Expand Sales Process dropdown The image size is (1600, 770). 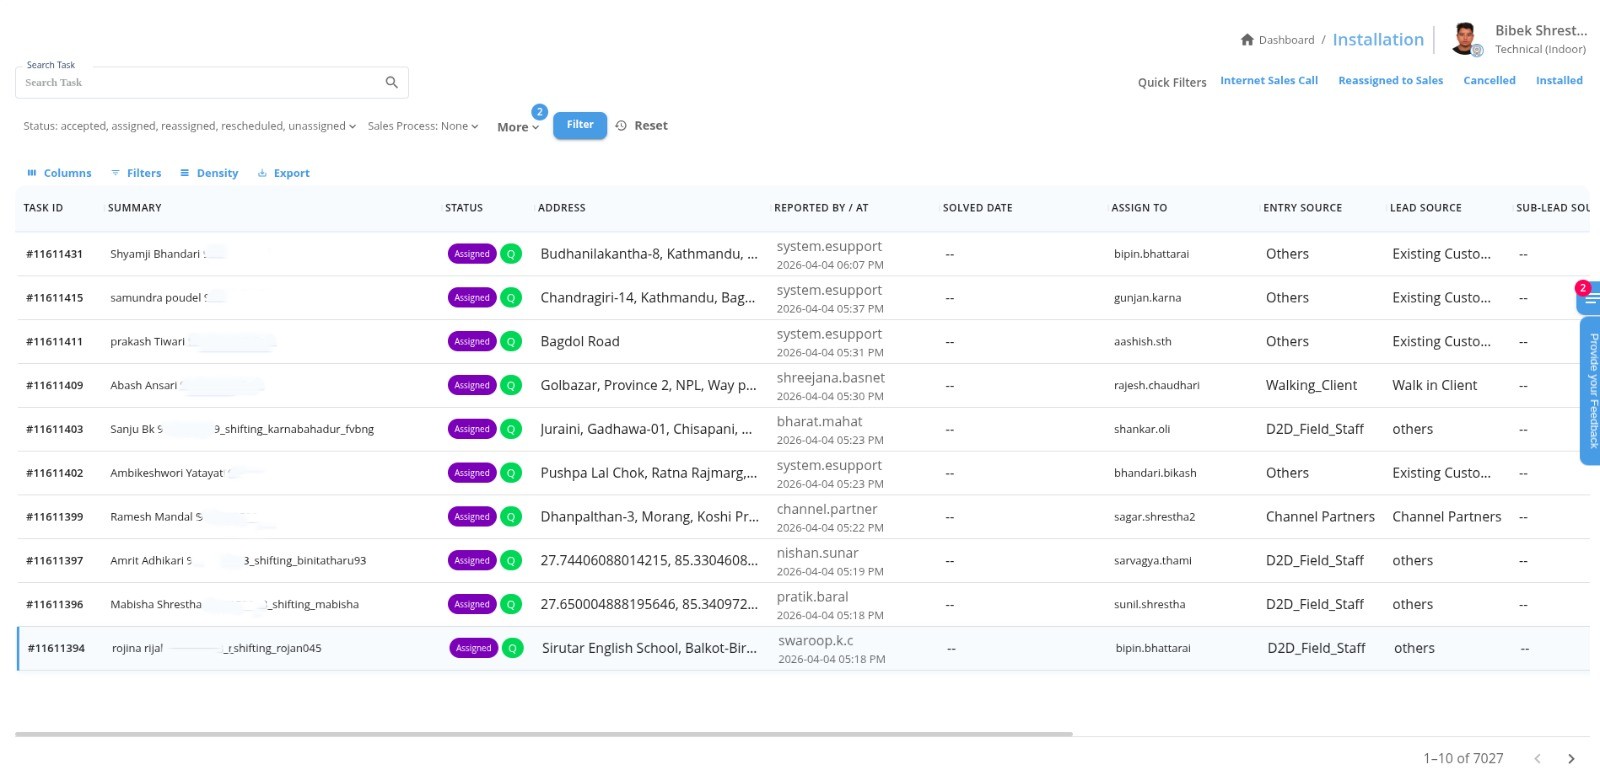coord(422,126)
